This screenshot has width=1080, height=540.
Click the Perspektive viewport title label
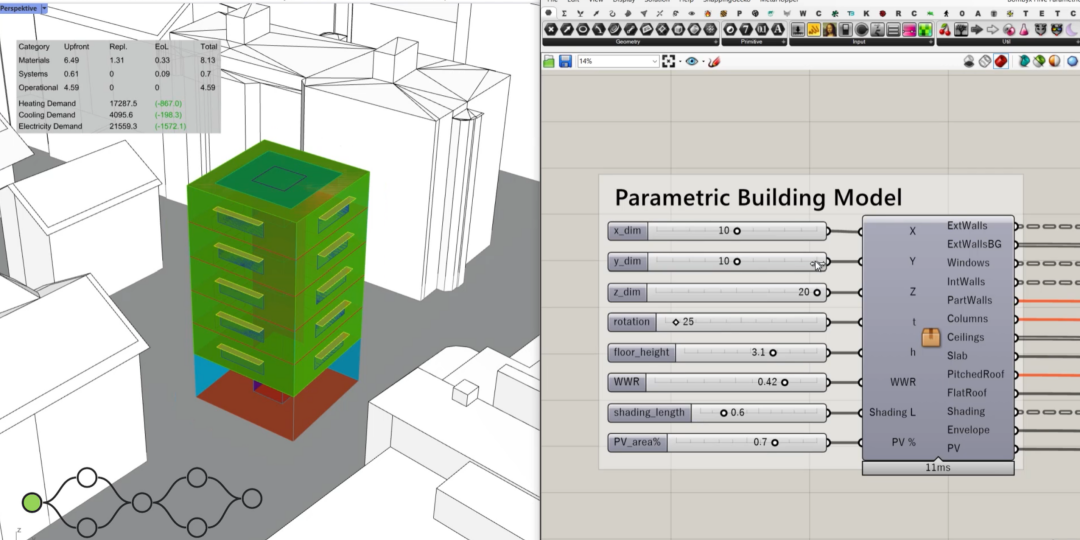19,7
